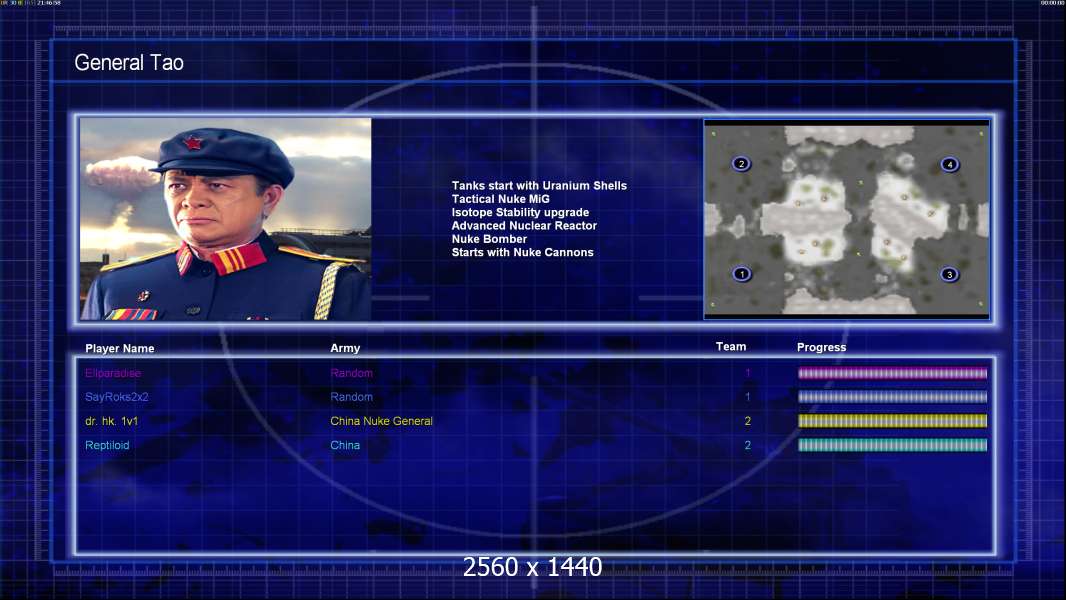
Task: Click 'Tanks start with Uranium Shells' line
Action: pos(539,186)
